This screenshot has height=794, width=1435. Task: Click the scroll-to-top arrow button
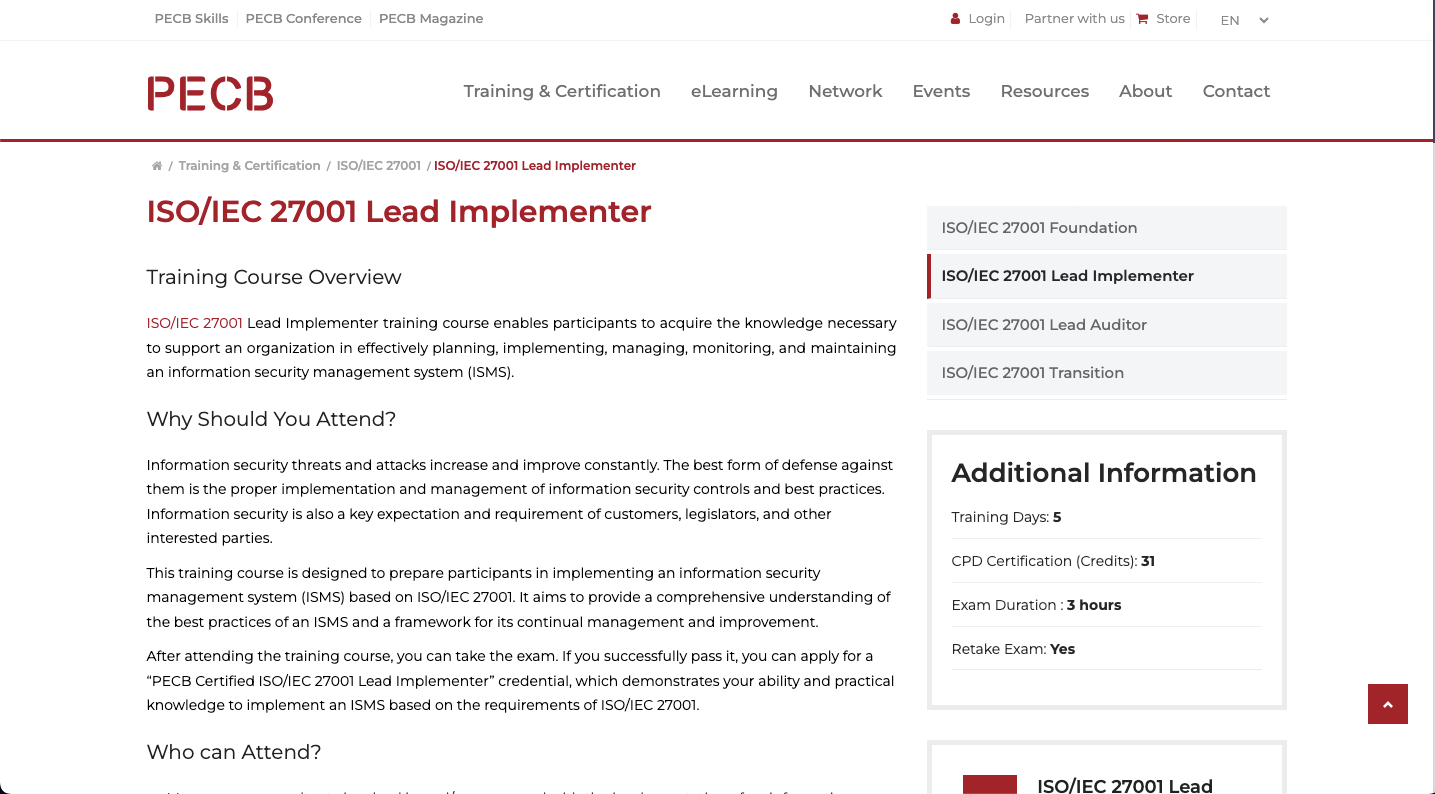tap(1387, 704)
